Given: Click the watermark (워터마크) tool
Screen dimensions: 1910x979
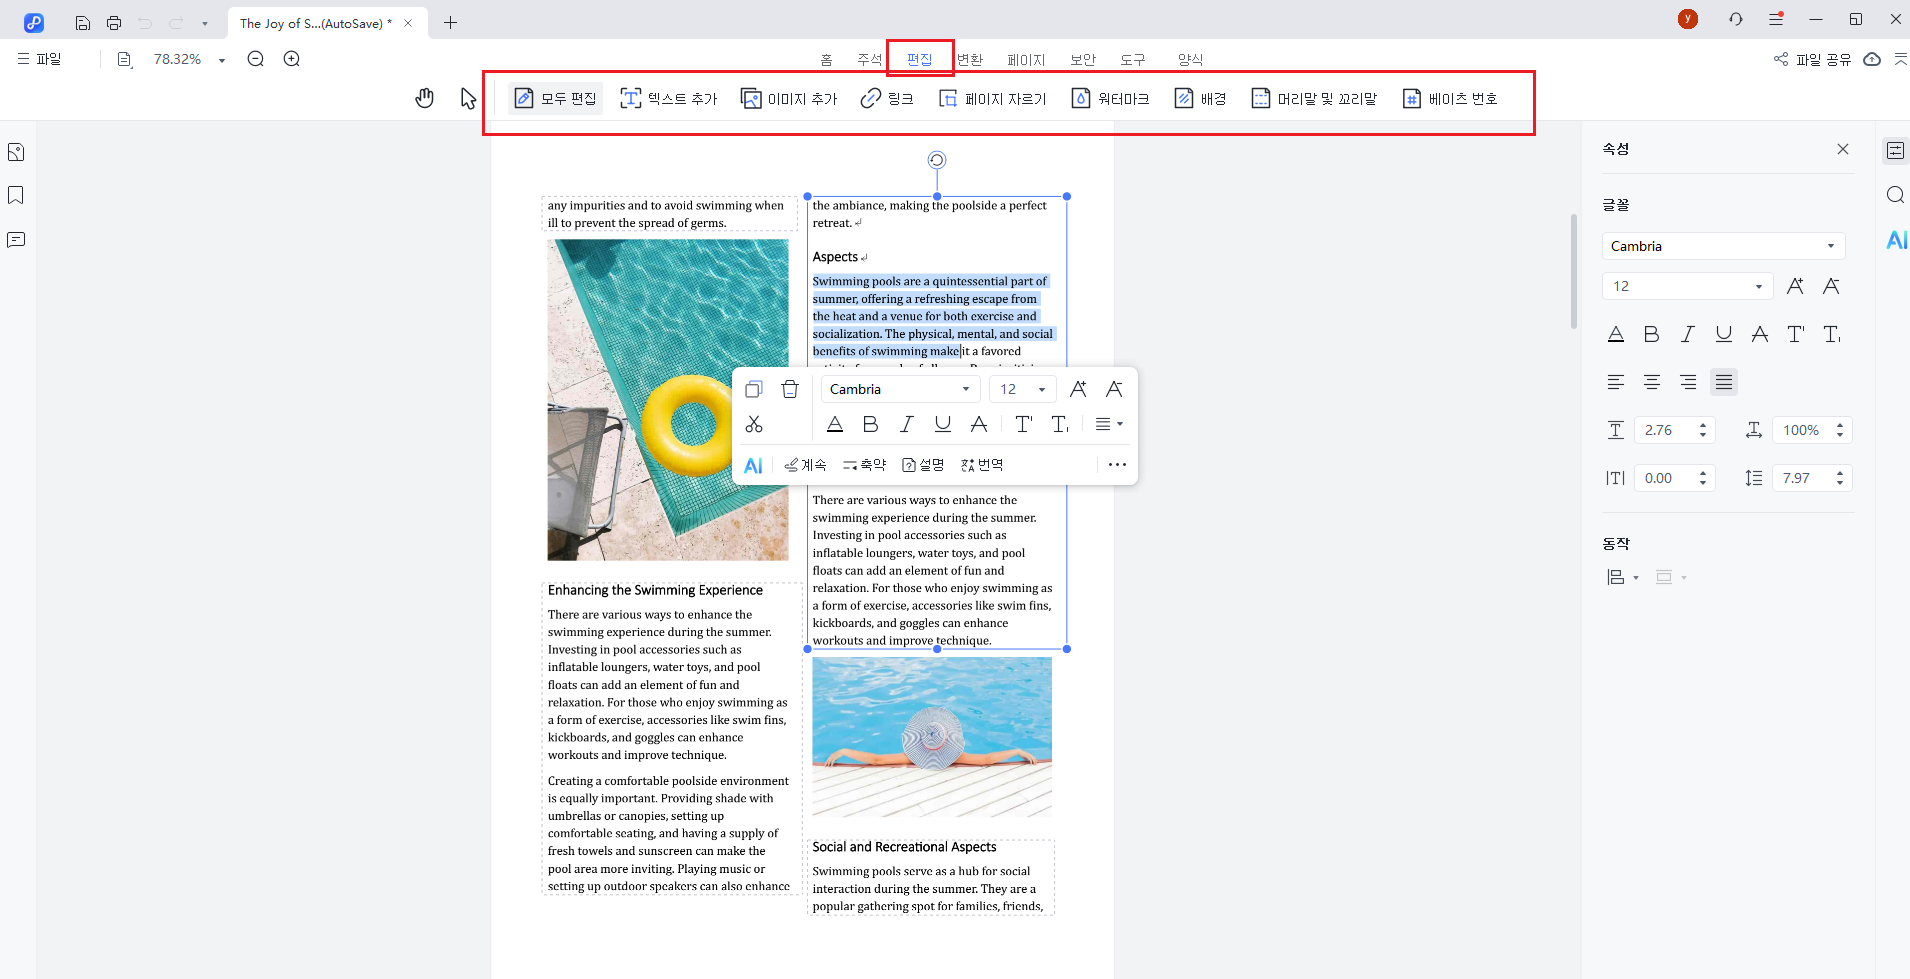Looking at the screenshot, I should pyautogui.click(x=1110, y=98).
